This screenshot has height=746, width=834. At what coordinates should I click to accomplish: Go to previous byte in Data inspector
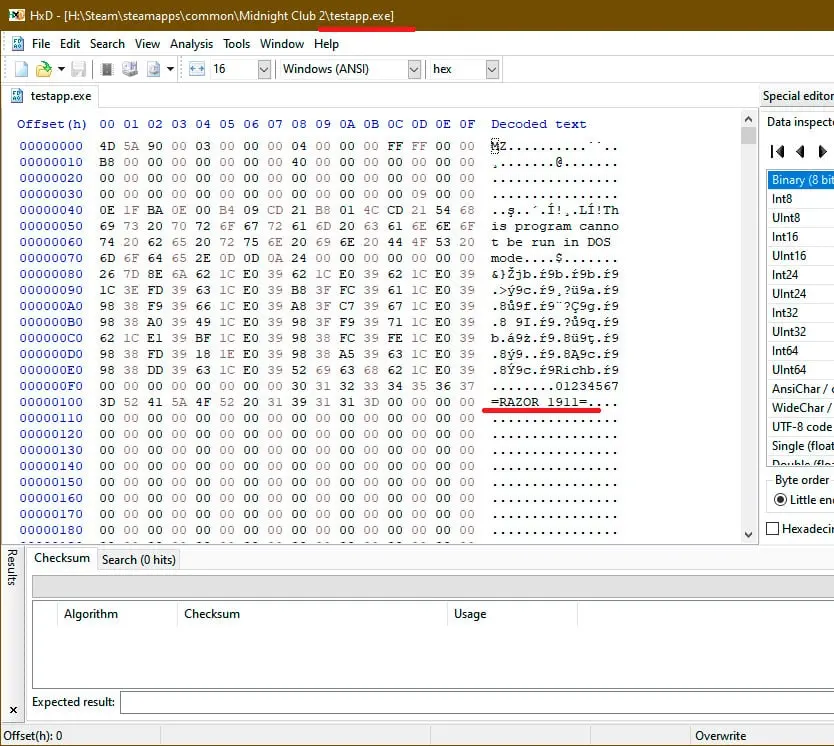799,152
